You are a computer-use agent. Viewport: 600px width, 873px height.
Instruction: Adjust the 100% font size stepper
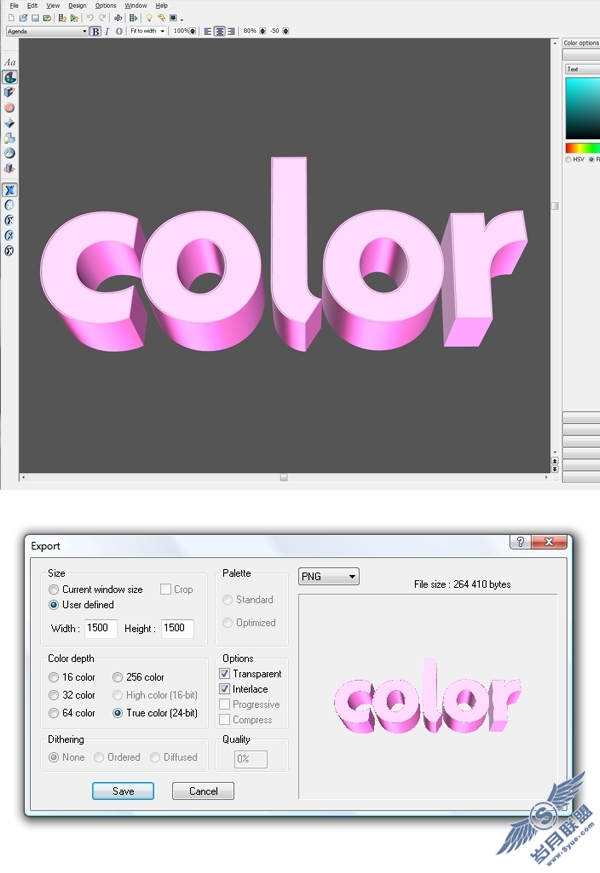pyautogui.click(x=193, y=31)
